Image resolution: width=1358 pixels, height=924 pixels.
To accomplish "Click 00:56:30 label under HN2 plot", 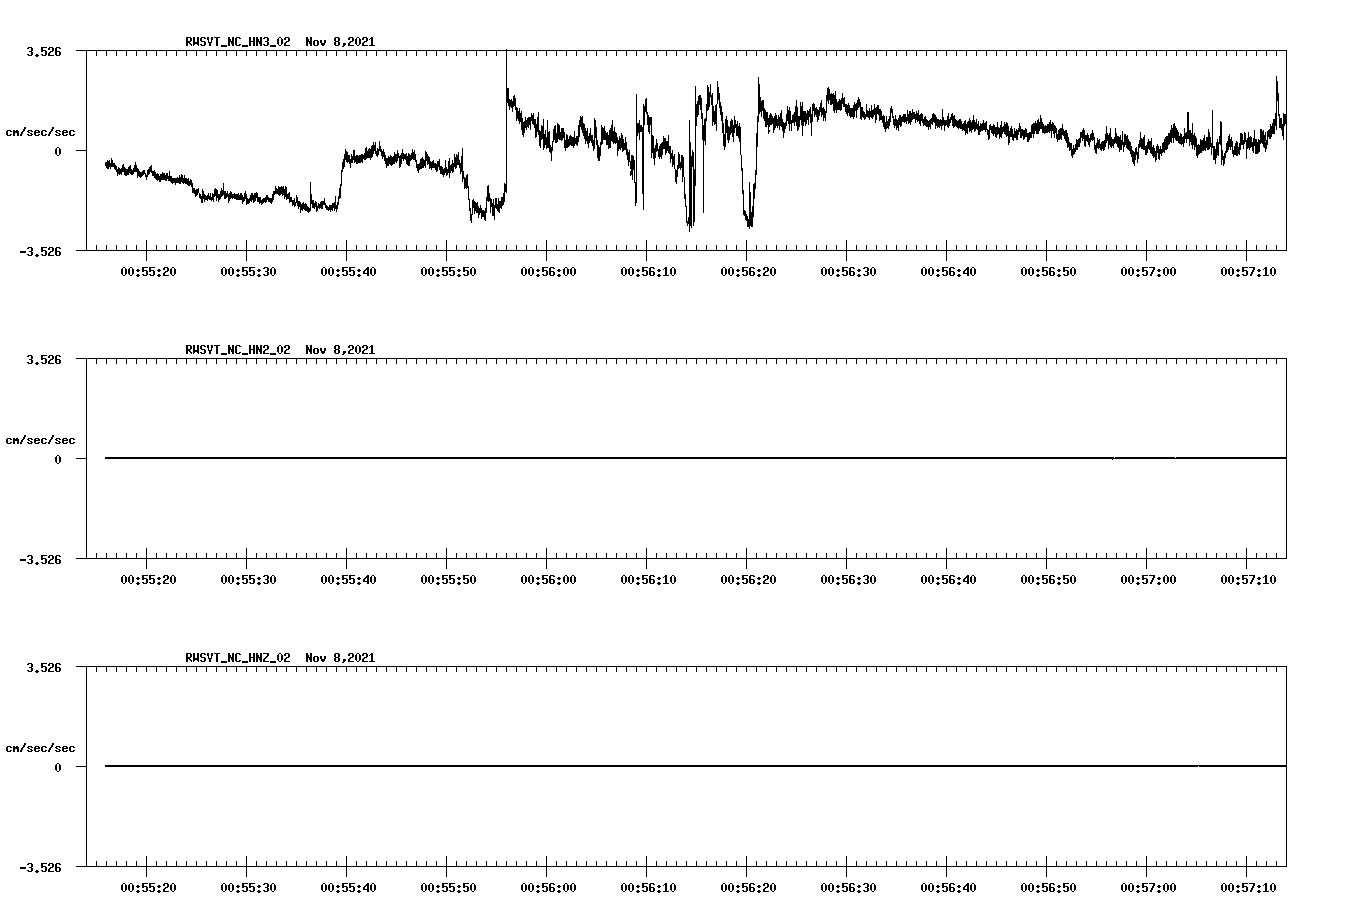I will [849, 580].
